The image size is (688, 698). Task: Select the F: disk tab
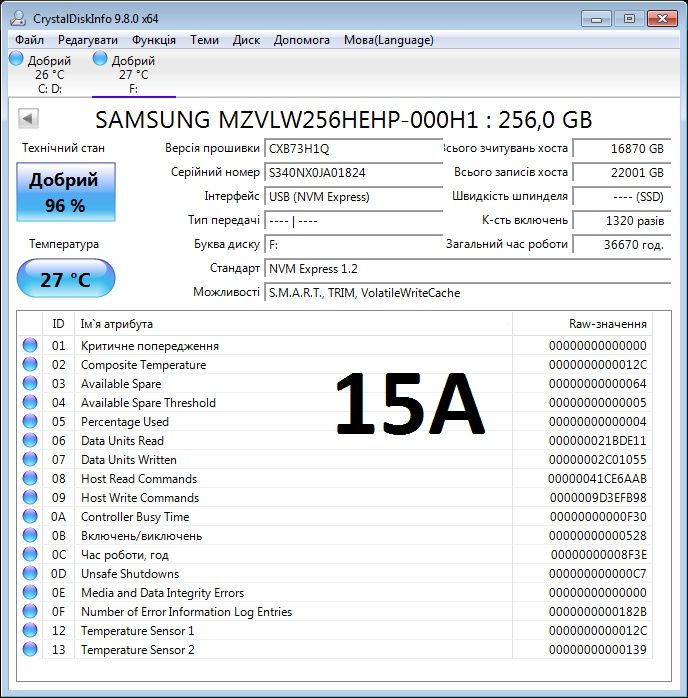[x=134, y=74]
